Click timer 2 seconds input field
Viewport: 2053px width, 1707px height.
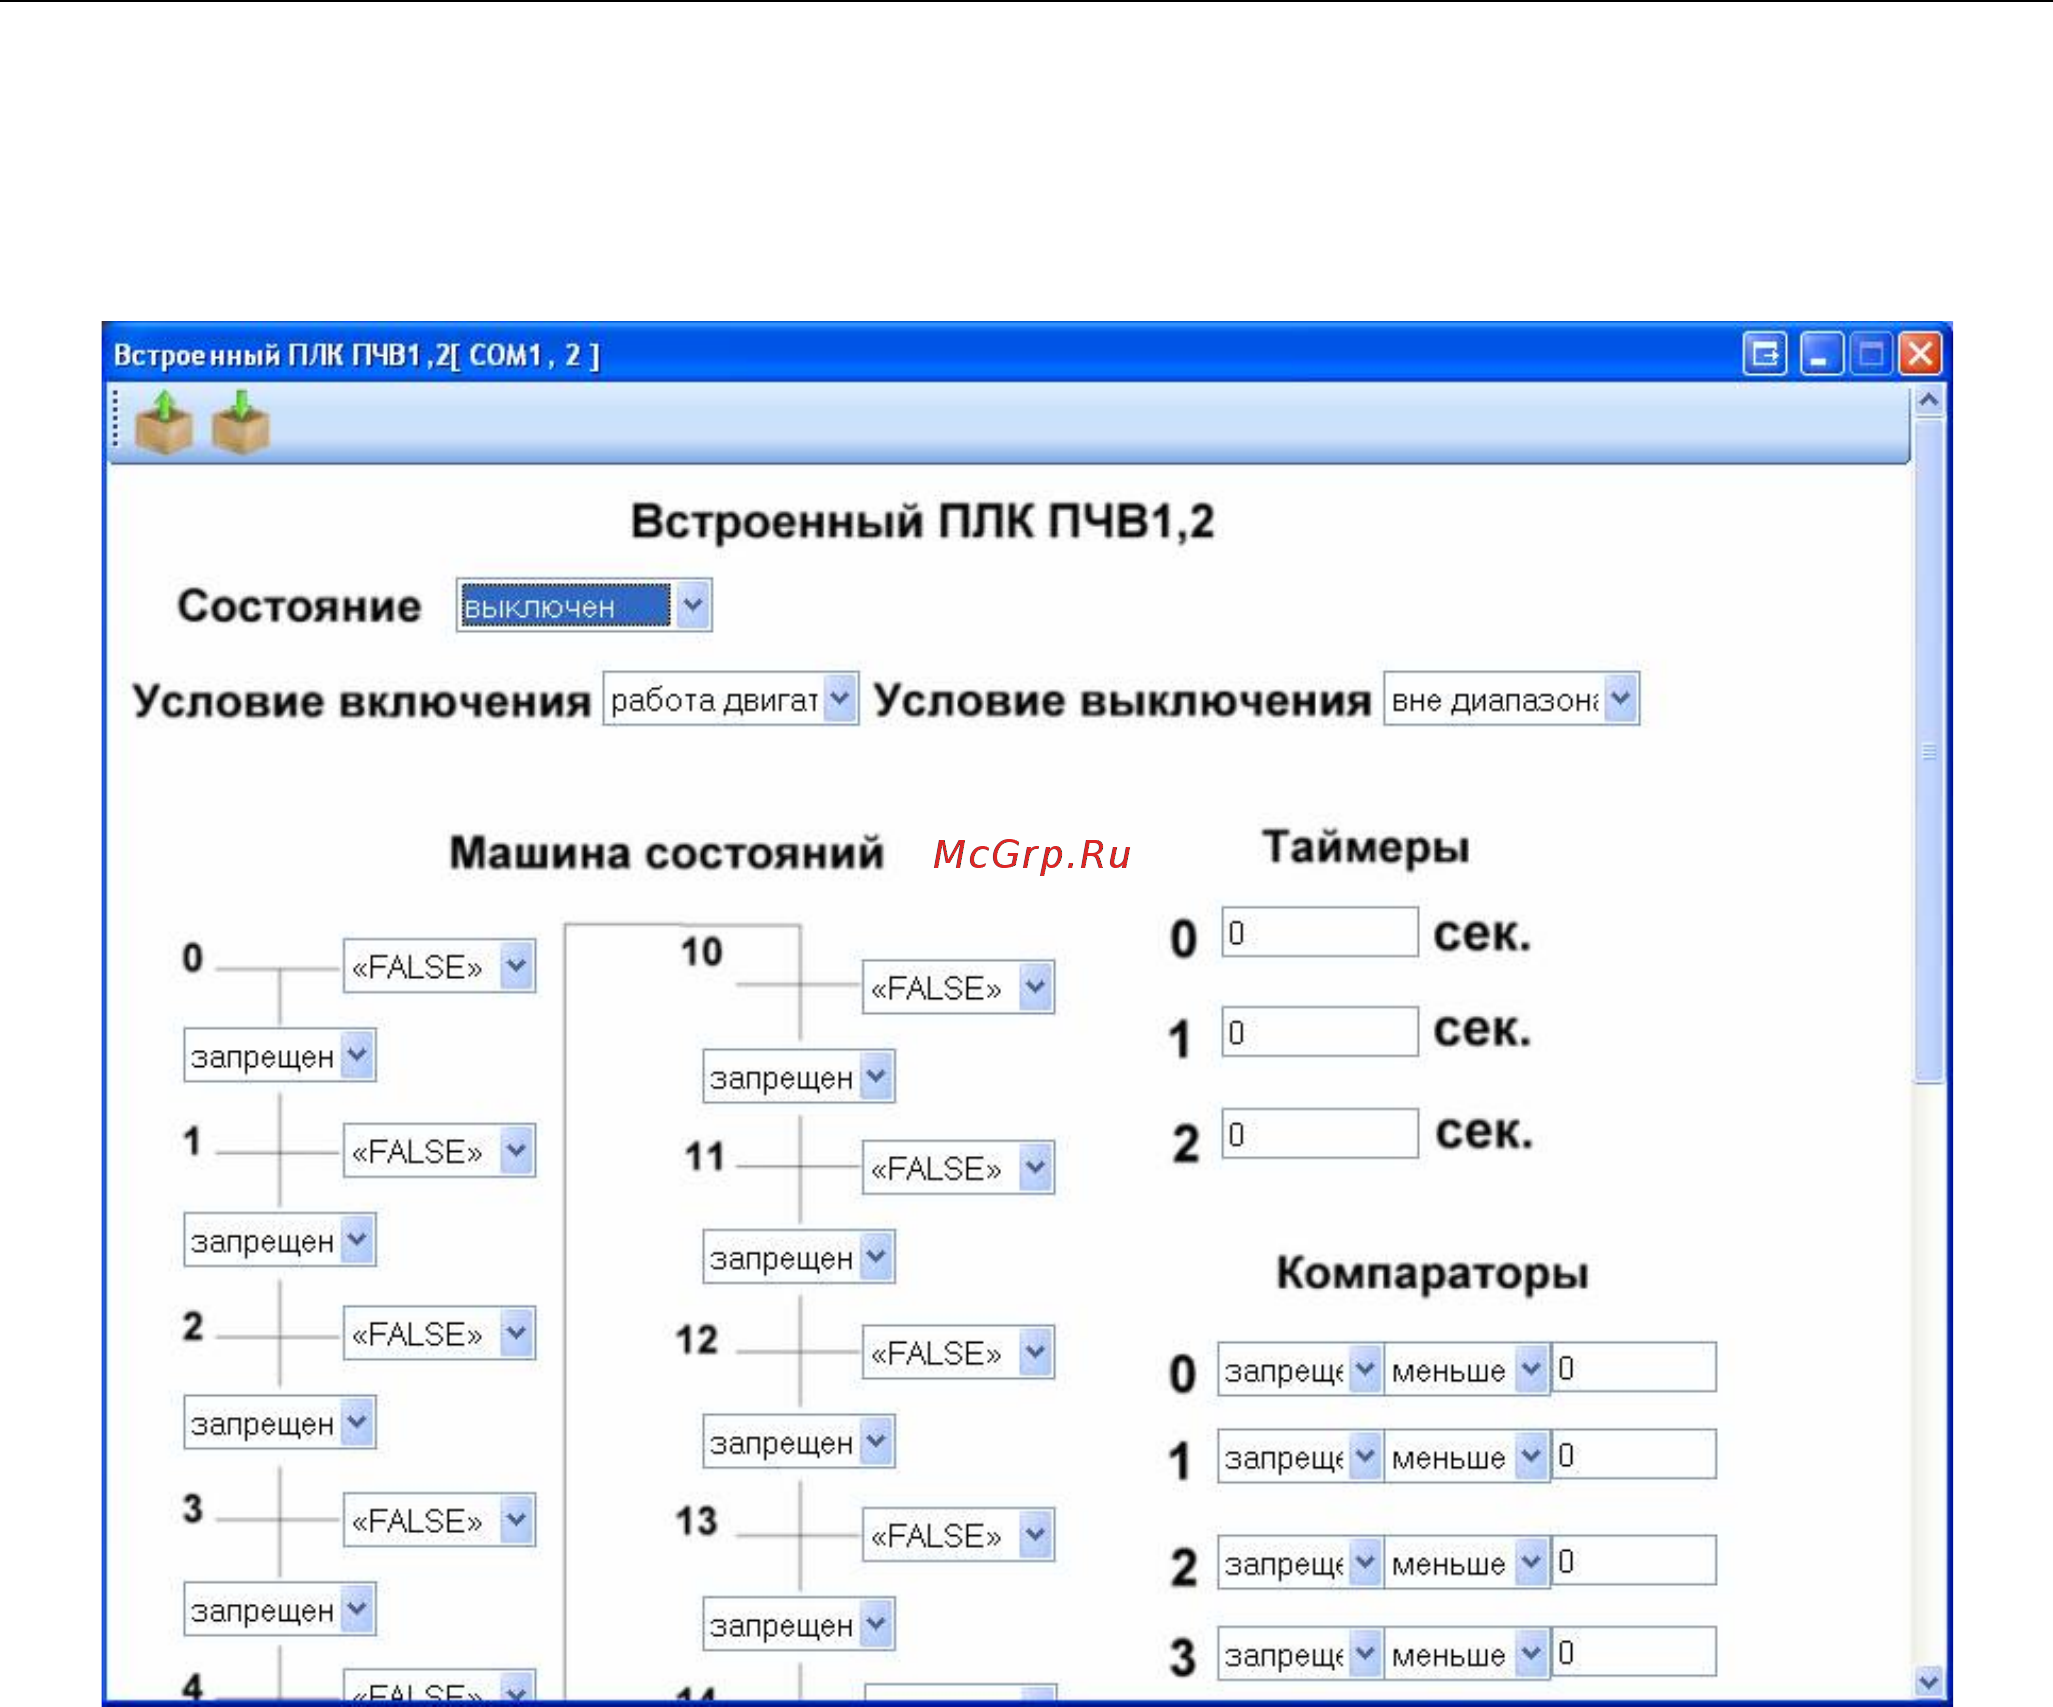(1320, 1134)
